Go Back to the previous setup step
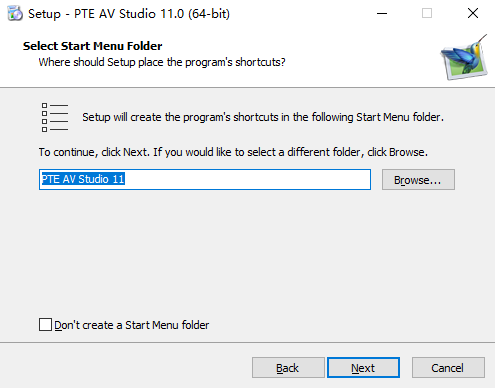This screenshot has height=388, width=495. tap(288, 368)
